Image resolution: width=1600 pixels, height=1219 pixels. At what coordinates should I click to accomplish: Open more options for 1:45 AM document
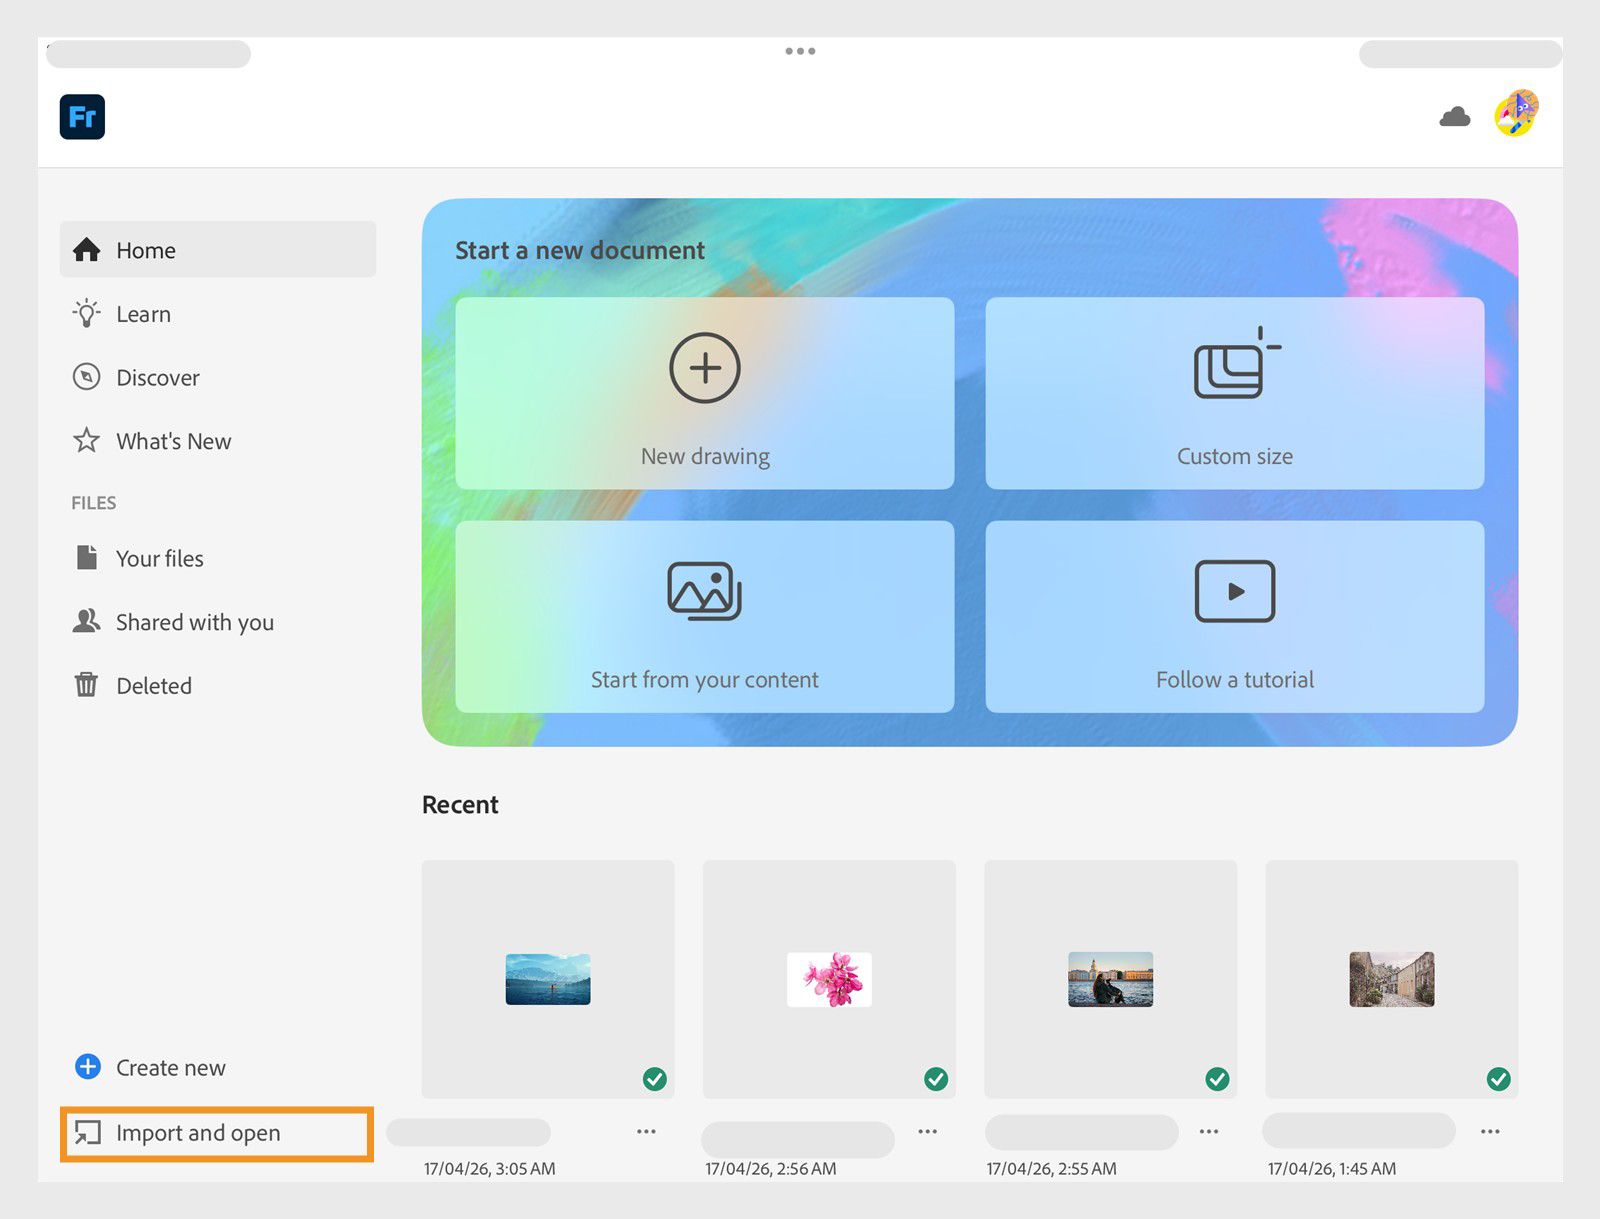click(1490, 1131)
